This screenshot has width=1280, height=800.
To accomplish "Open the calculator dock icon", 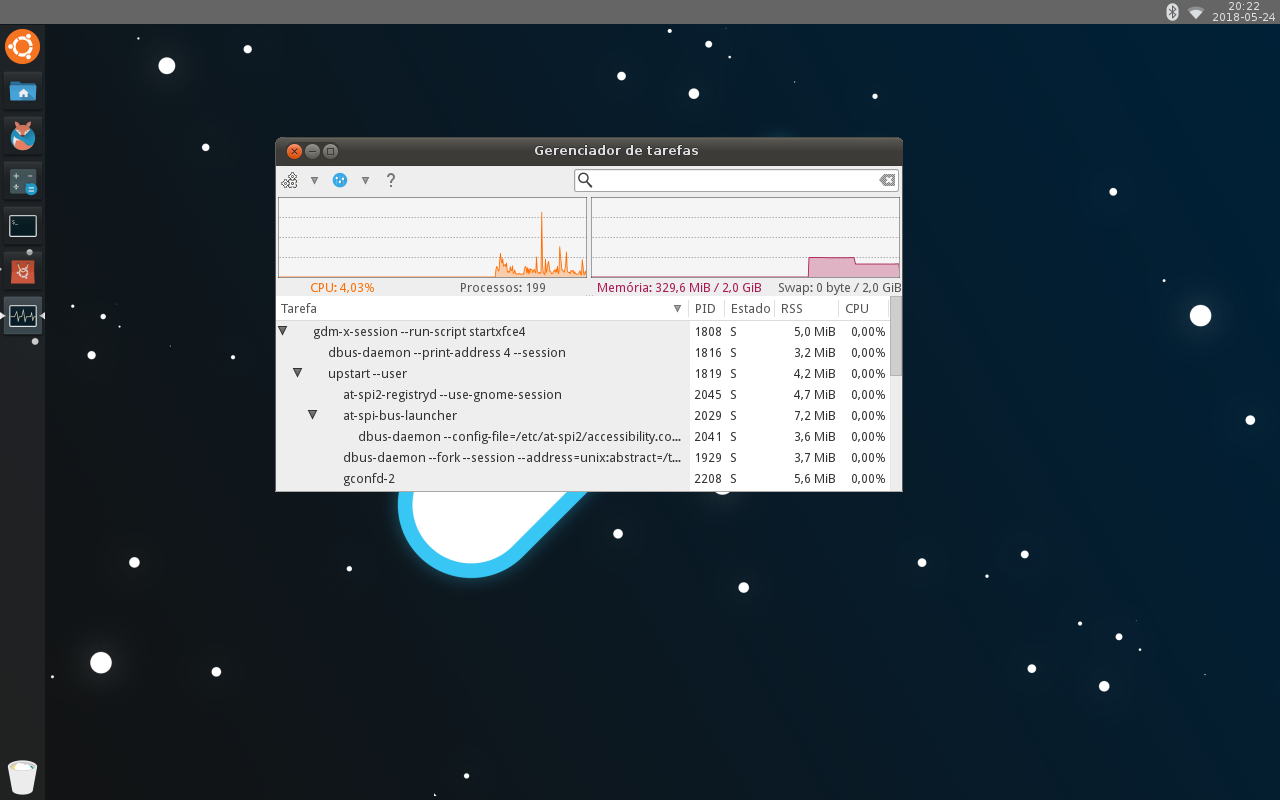I will point(23,181).
